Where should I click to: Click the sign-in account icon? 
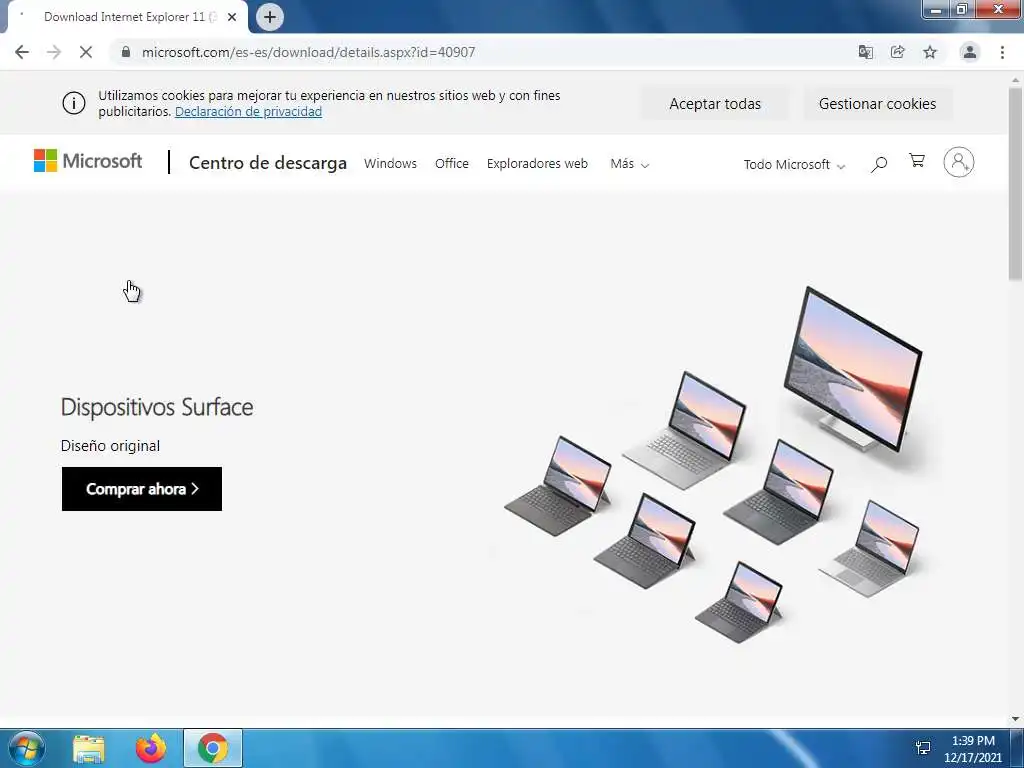959,162
